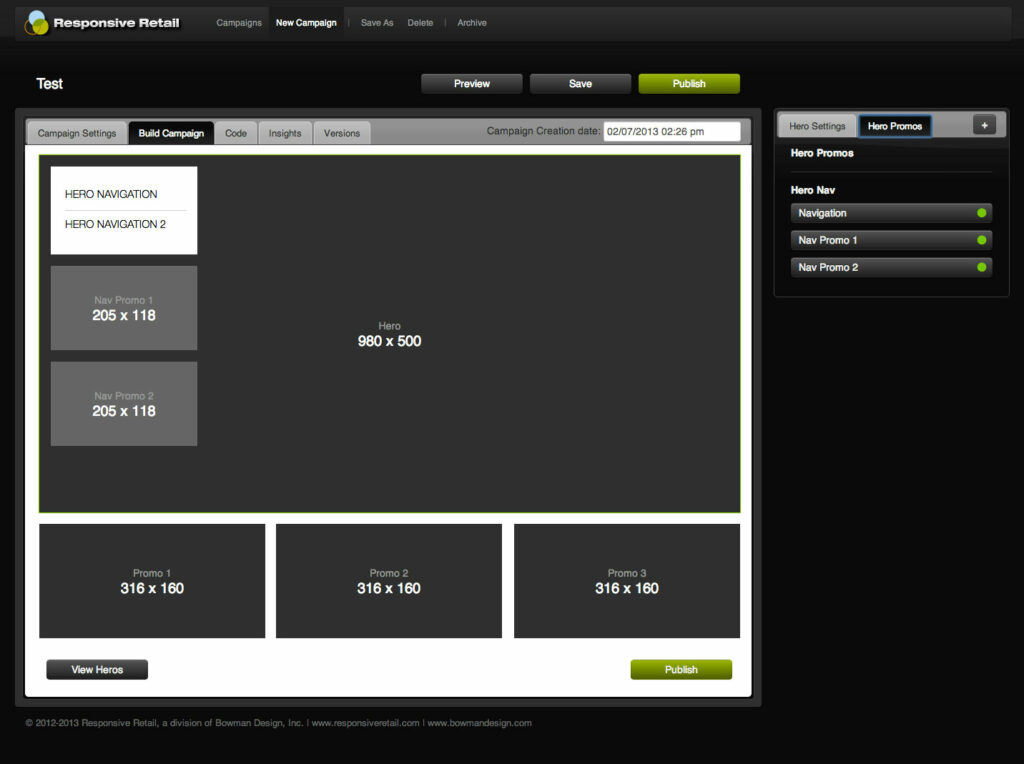Image resolution: width=1024 pixels, height=764 pixels.
Task: Click the Publish button below the promos
Action: [x=681, y=669]
